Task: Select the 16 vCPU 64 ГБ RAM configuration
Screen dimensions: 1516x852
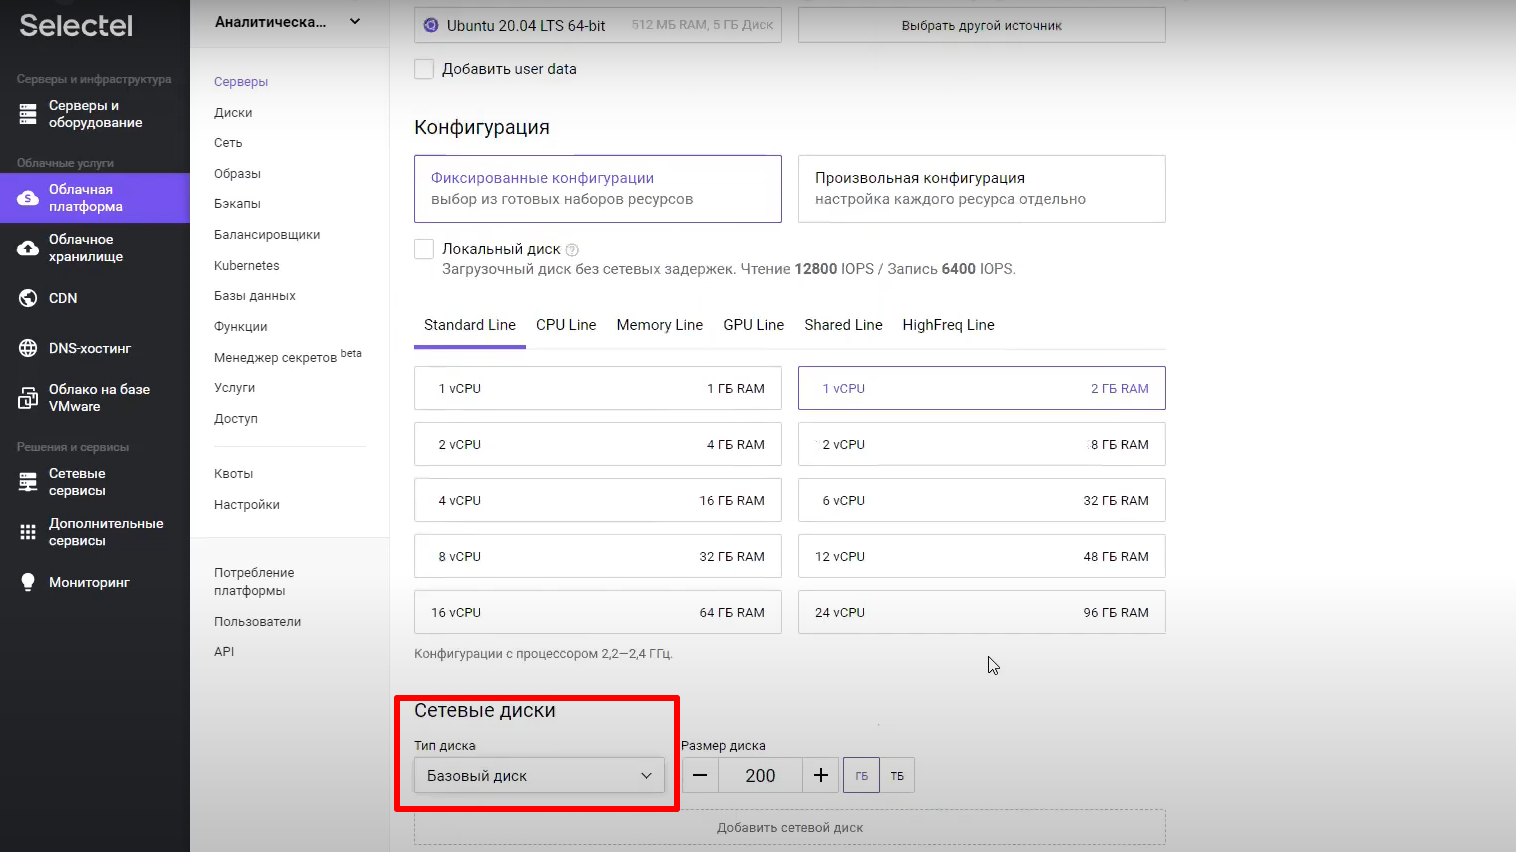Action: pos(598,612)
